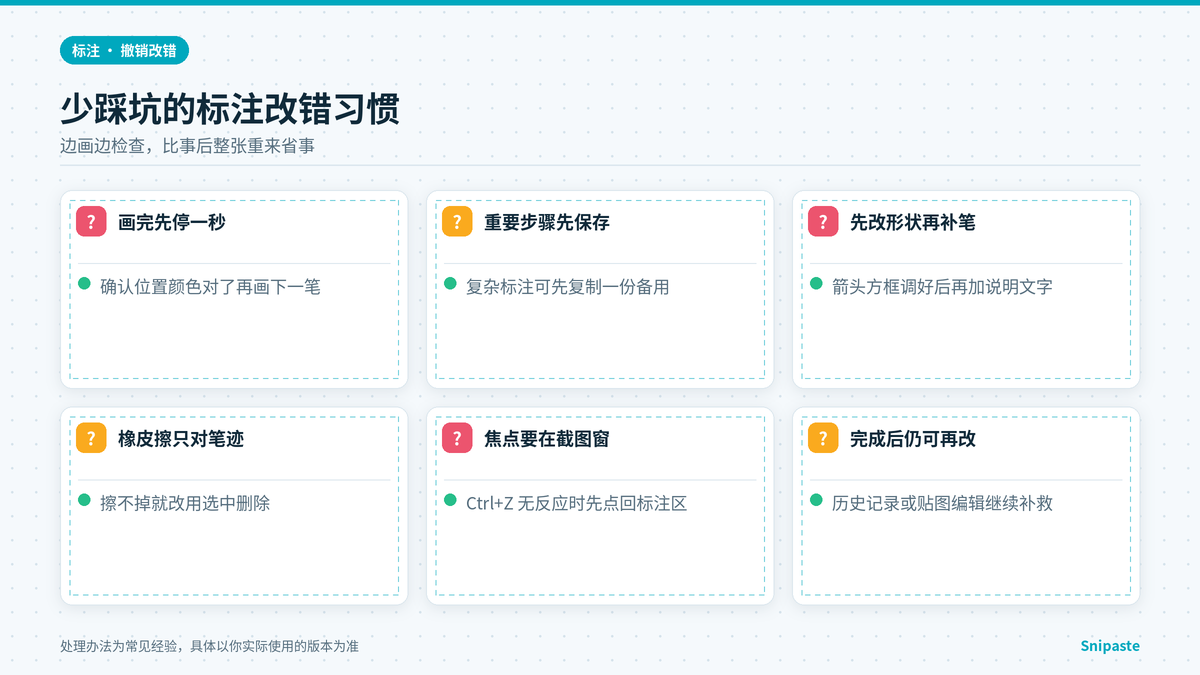Click the footer note 处理办法为常见经验
Image resolution: width=1200 pixels, height=675 pixels.
(x=120, y=647)
